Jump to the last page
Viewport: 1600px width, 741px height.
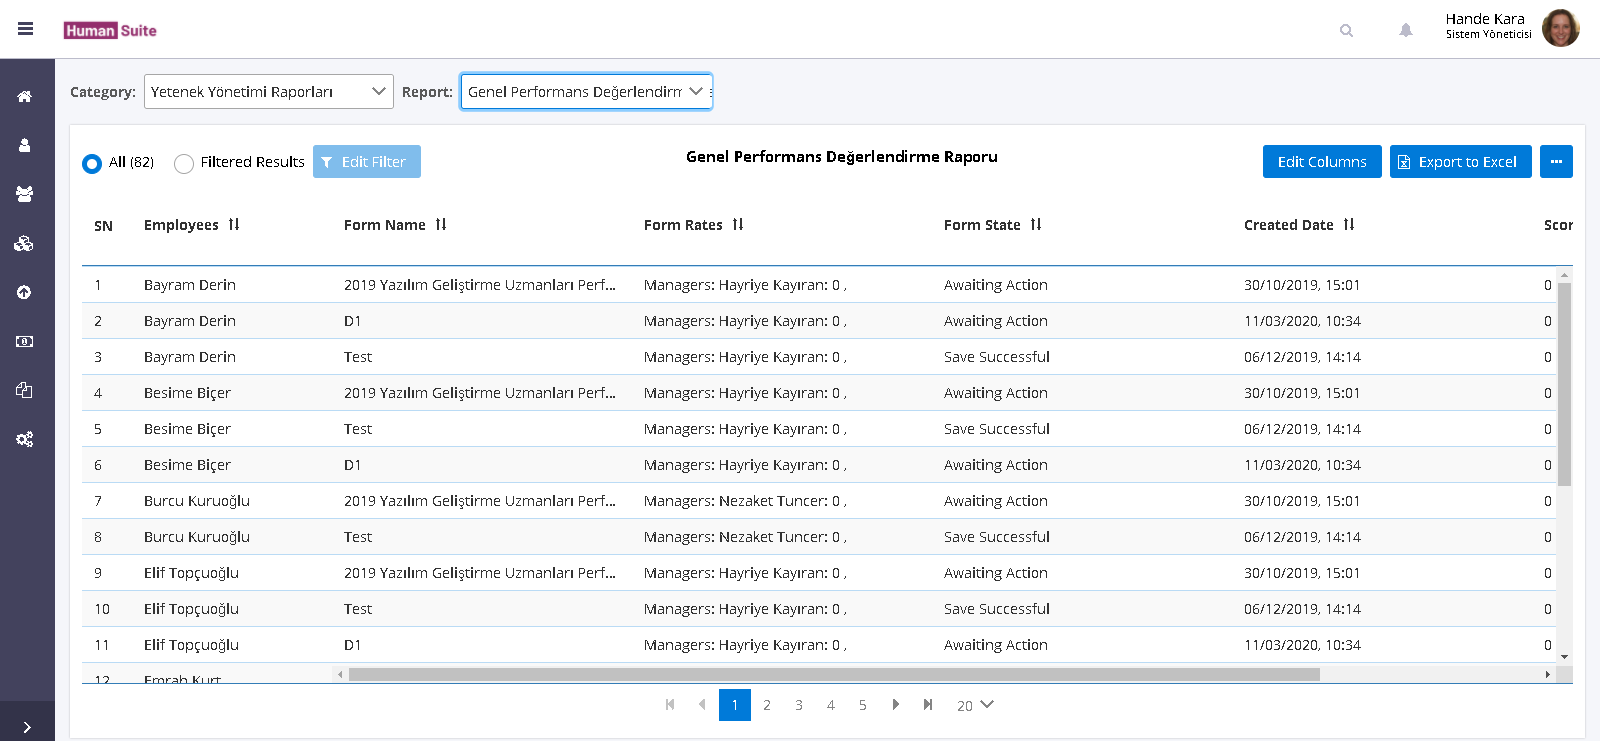tap(928, 705)
